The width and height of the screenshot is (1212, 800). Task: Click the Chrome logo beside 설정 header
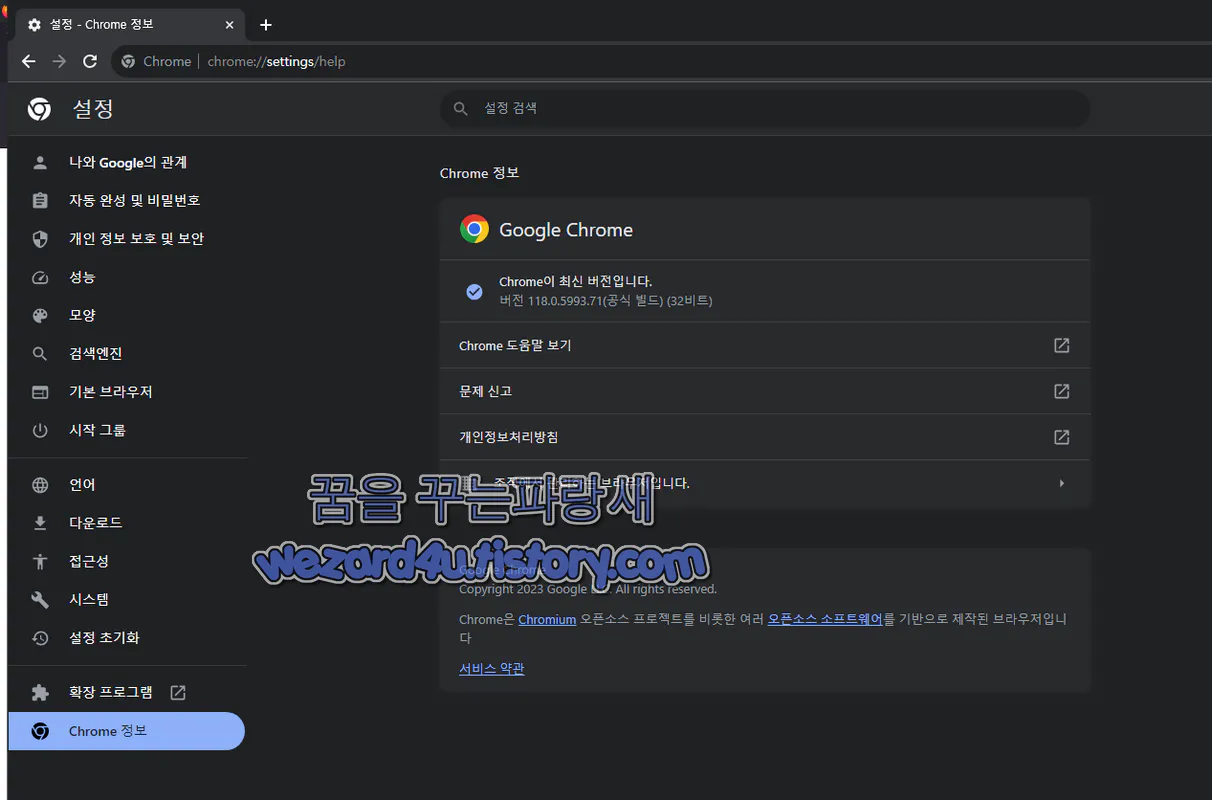40,109
